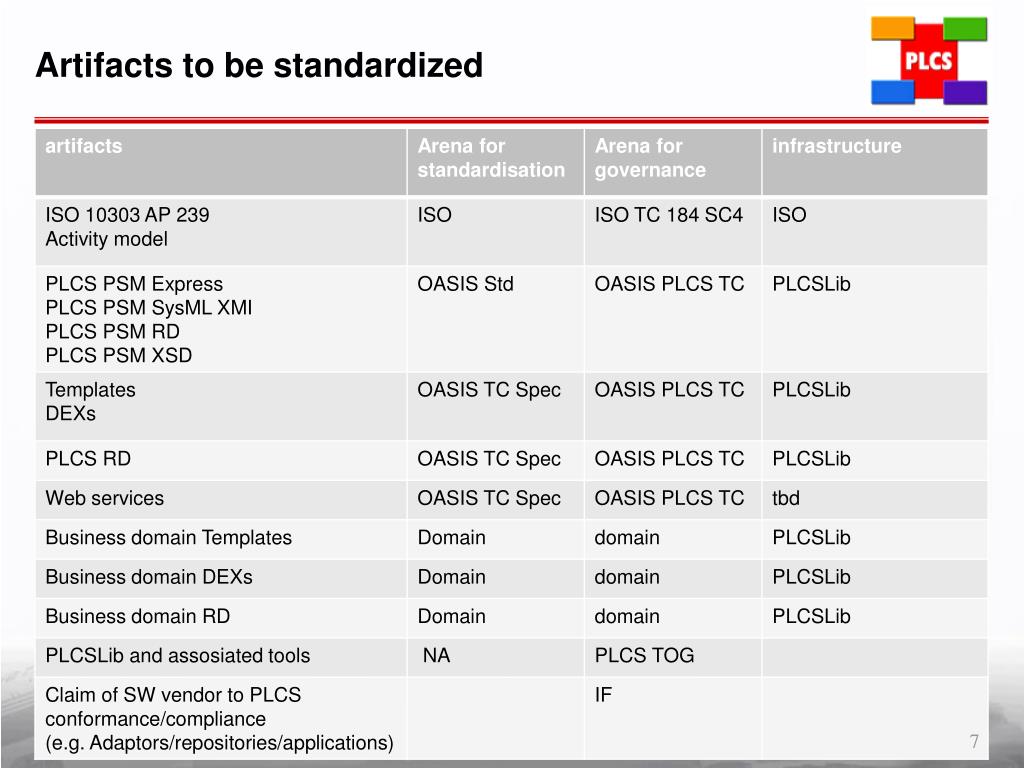Click the "Activity model" text line
The width and height of the screenshot is (1024, 768).
click(x=106, y=239)
